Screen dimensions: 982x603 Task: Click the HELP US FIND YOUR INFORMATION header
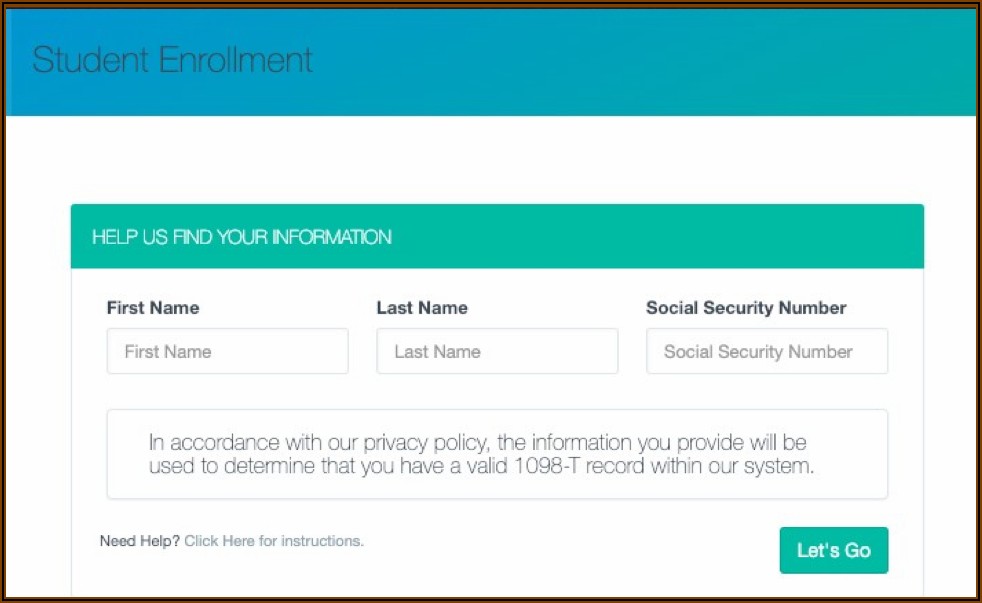click(241, 238)
